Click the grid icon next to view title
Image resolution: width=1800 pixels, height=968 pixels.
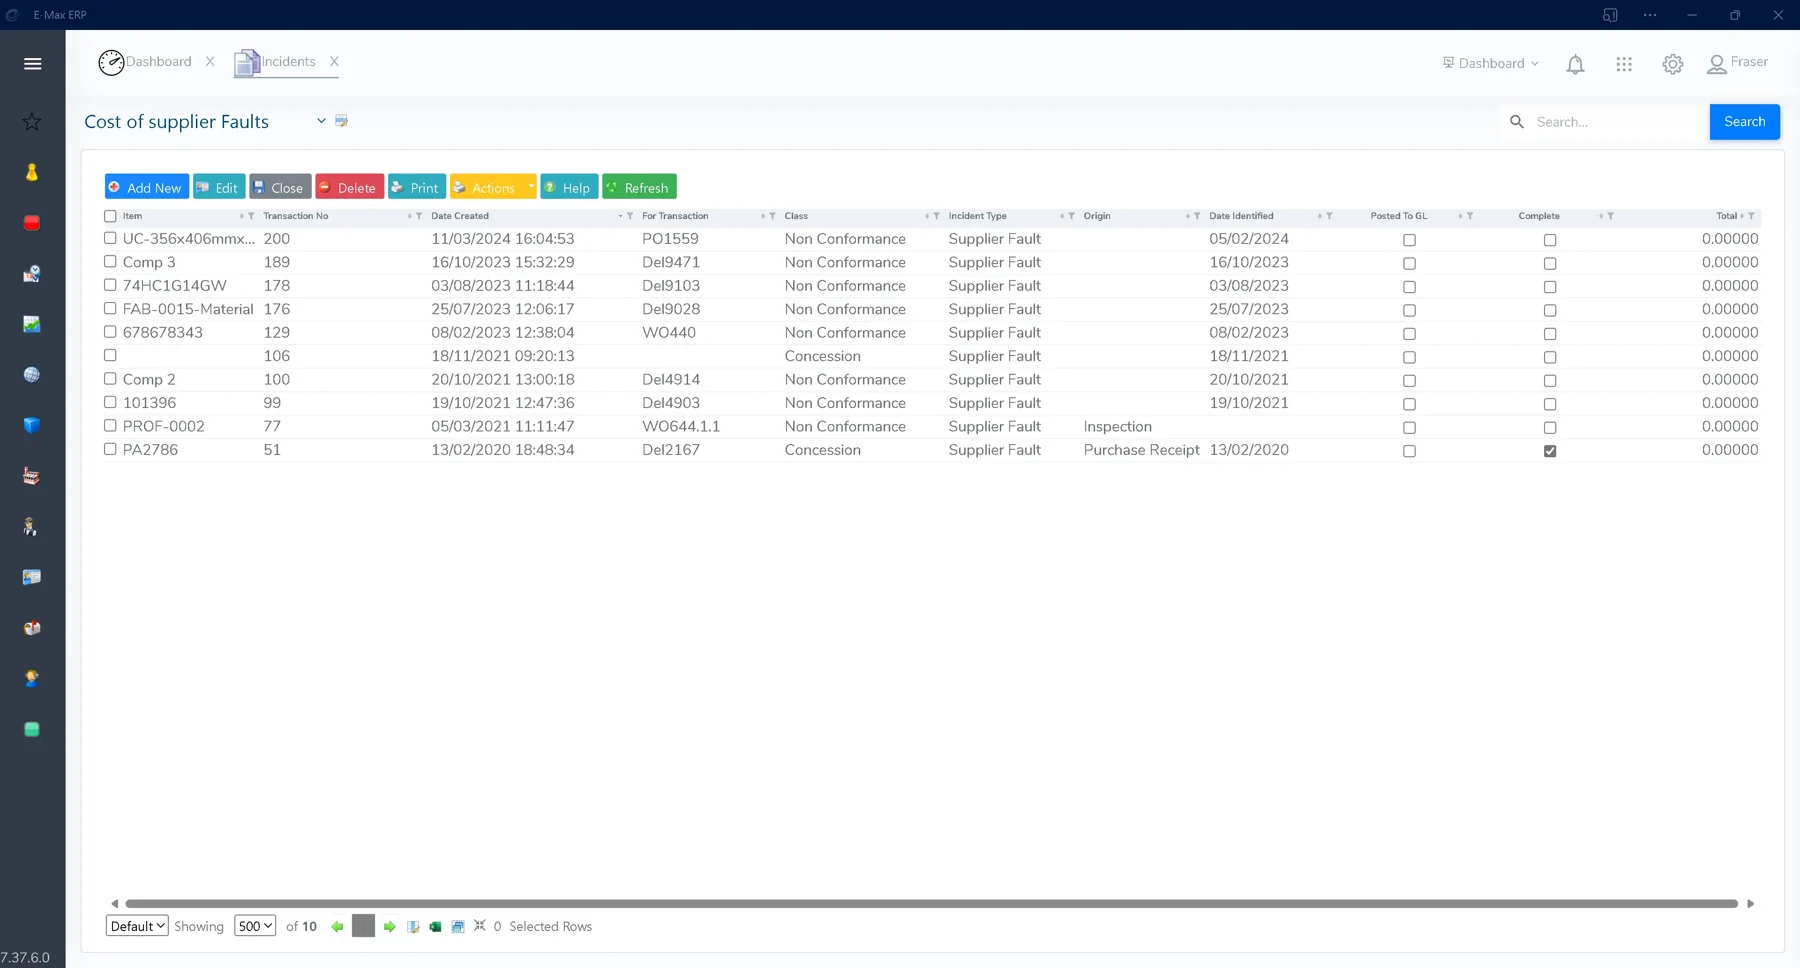[x=341, y=121]
